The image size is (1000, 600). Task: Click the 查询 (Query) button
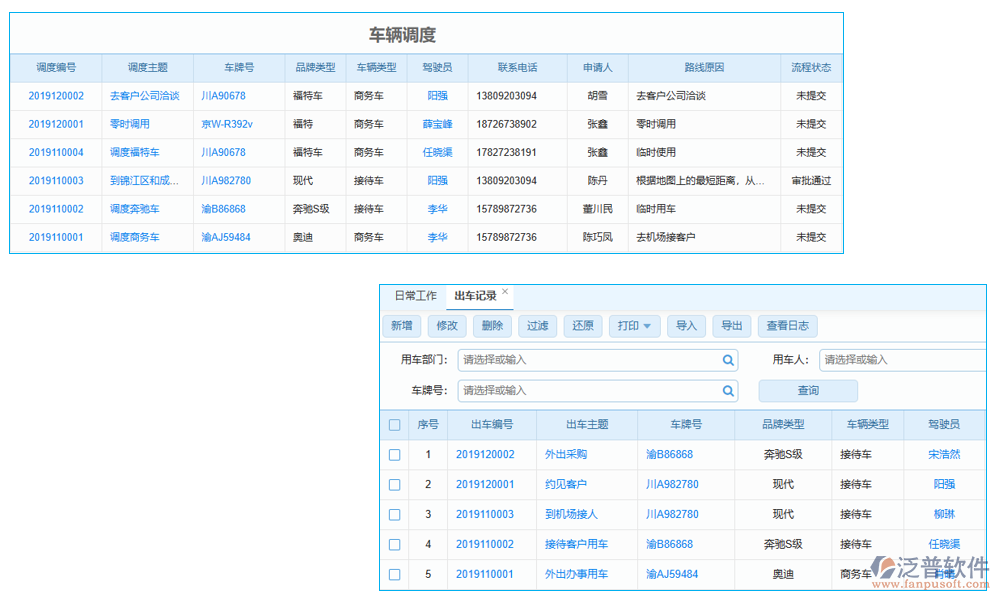coord(808,390)
